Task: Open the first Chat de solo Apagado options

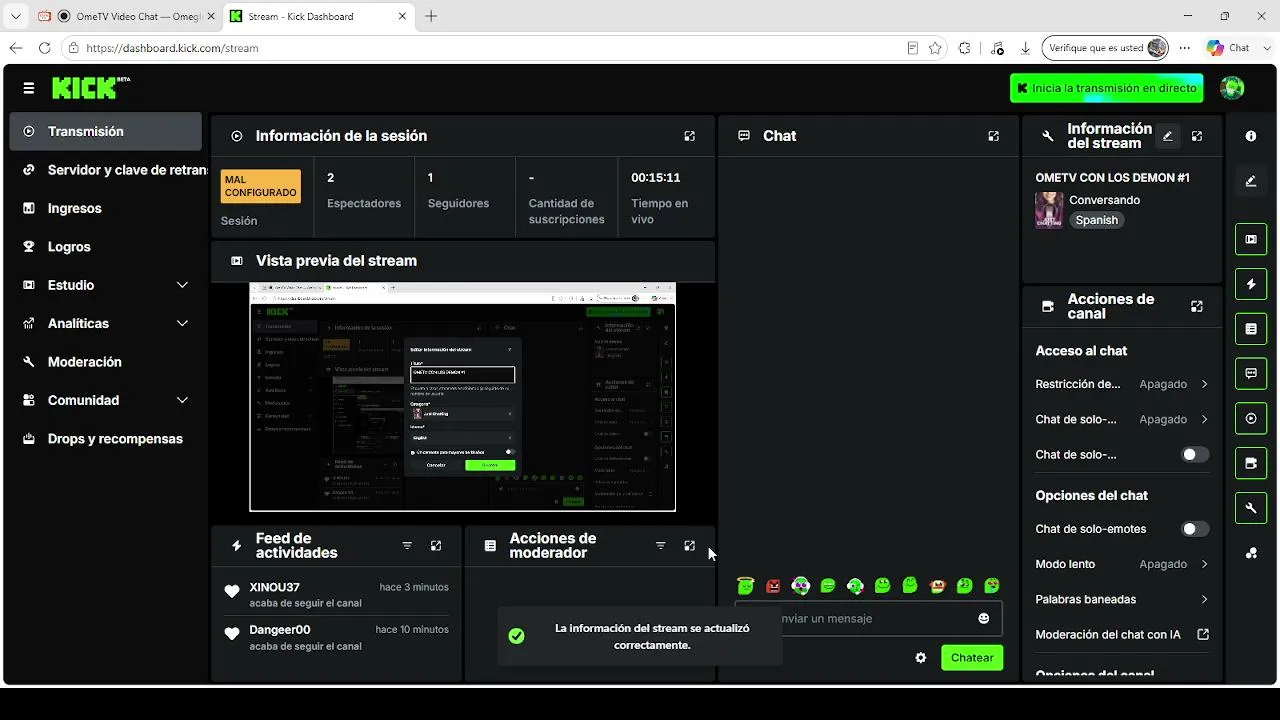Action: tap(1122, 420)
